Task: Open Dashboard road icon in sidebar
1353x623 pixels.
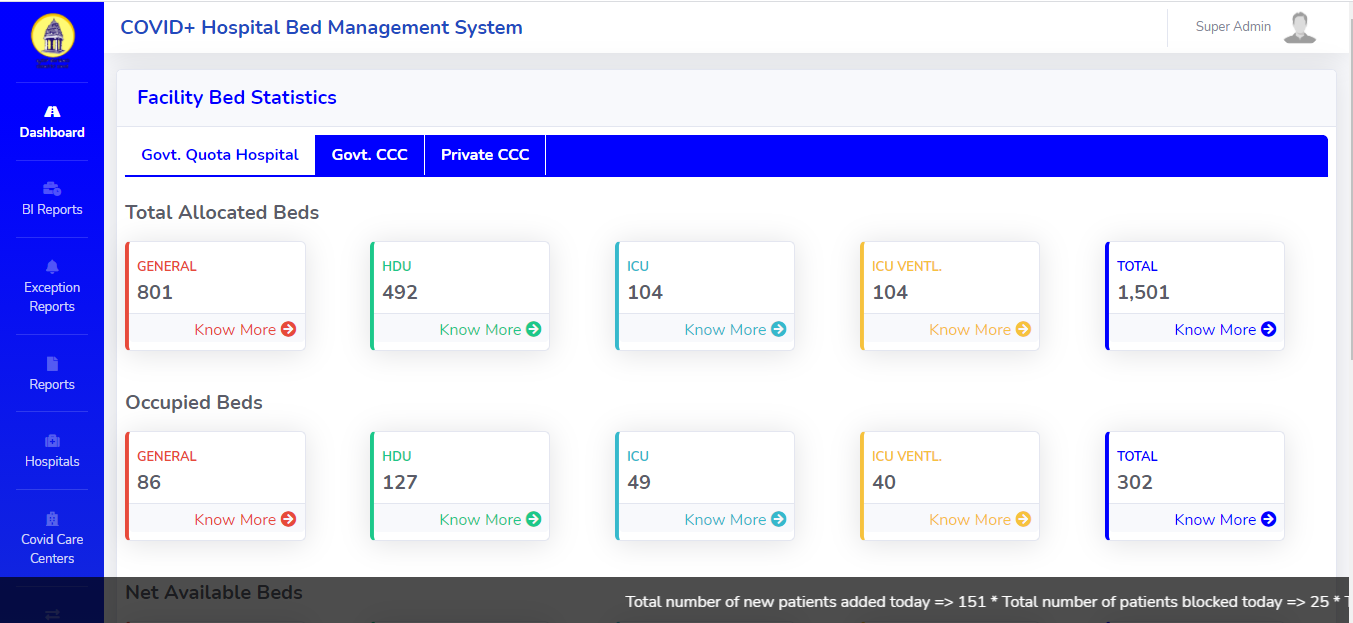Action: point(52,111)
